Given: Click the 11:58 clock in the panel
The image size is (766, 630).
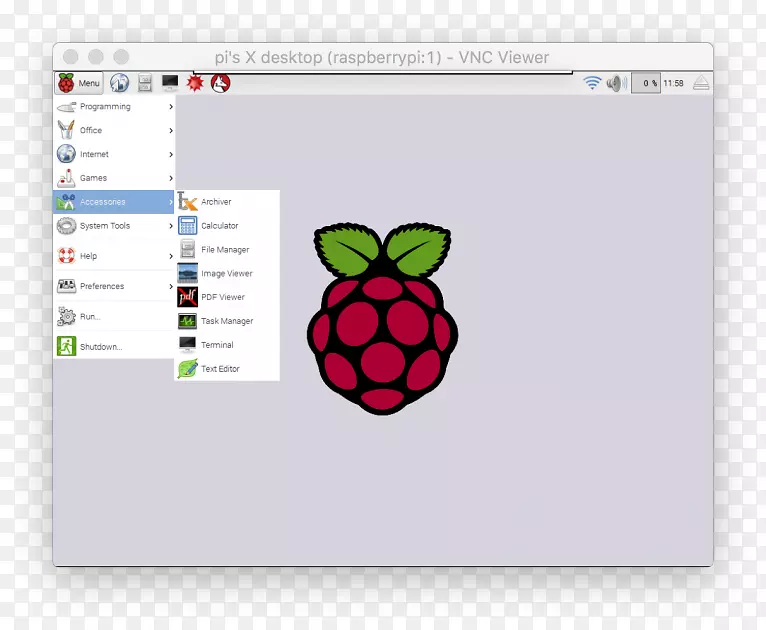Looking at the screenshot, I should [673, 83].
